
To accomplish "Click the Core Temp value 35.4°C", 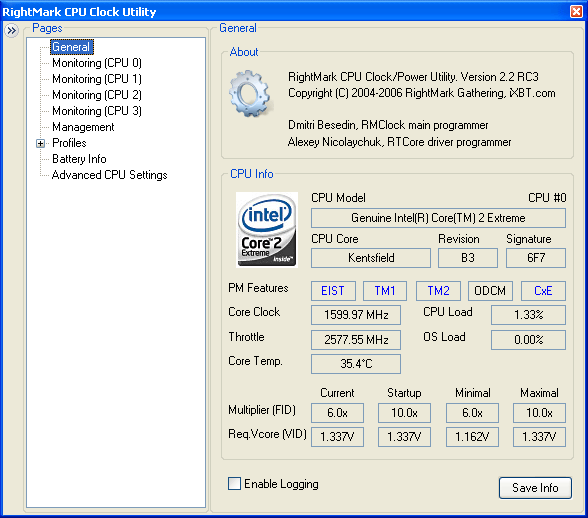I will point(356,364).
